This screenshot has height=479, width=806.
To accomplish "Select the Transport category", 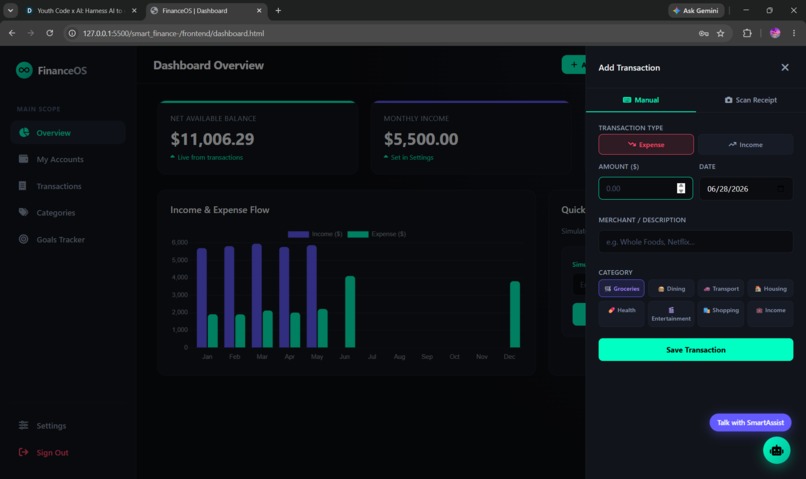I will click(721, 289).
